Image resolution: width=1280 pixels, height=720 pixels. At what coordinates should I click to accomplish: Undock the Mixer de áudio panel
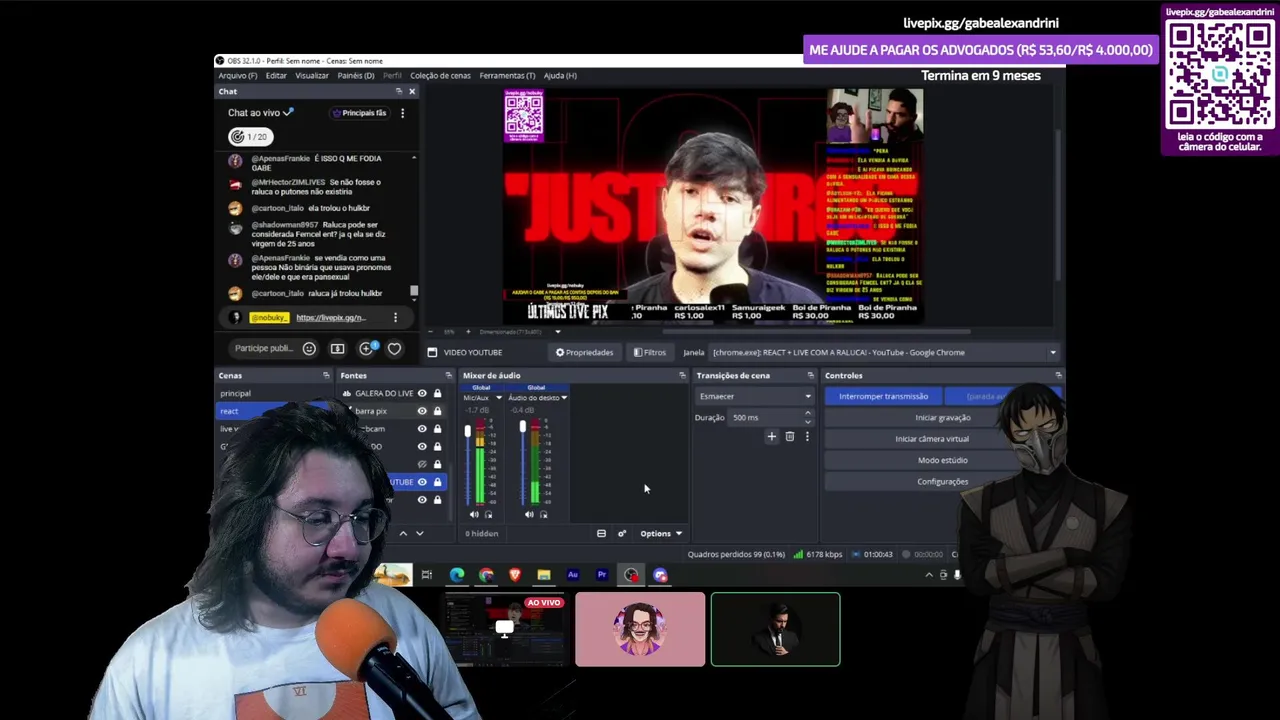(682, 375)
